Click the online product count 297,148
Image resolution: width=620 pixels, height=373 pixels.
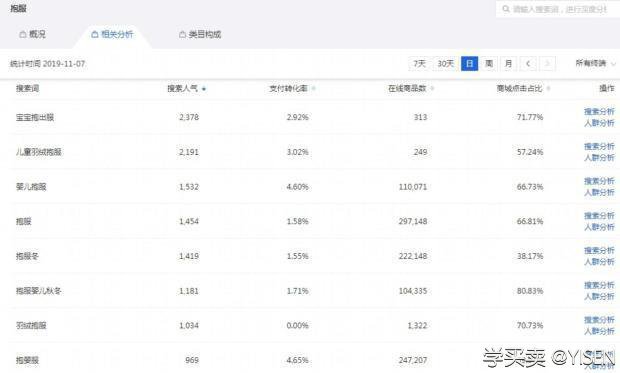point(413,222)
